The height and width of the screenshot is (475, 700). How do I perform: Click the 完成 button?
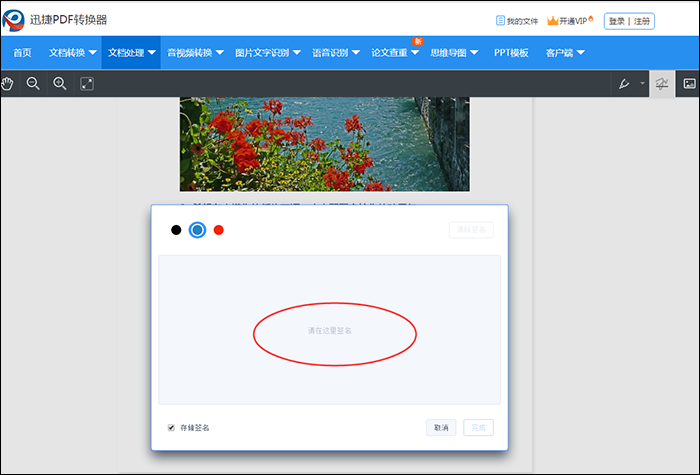point(478,427)
